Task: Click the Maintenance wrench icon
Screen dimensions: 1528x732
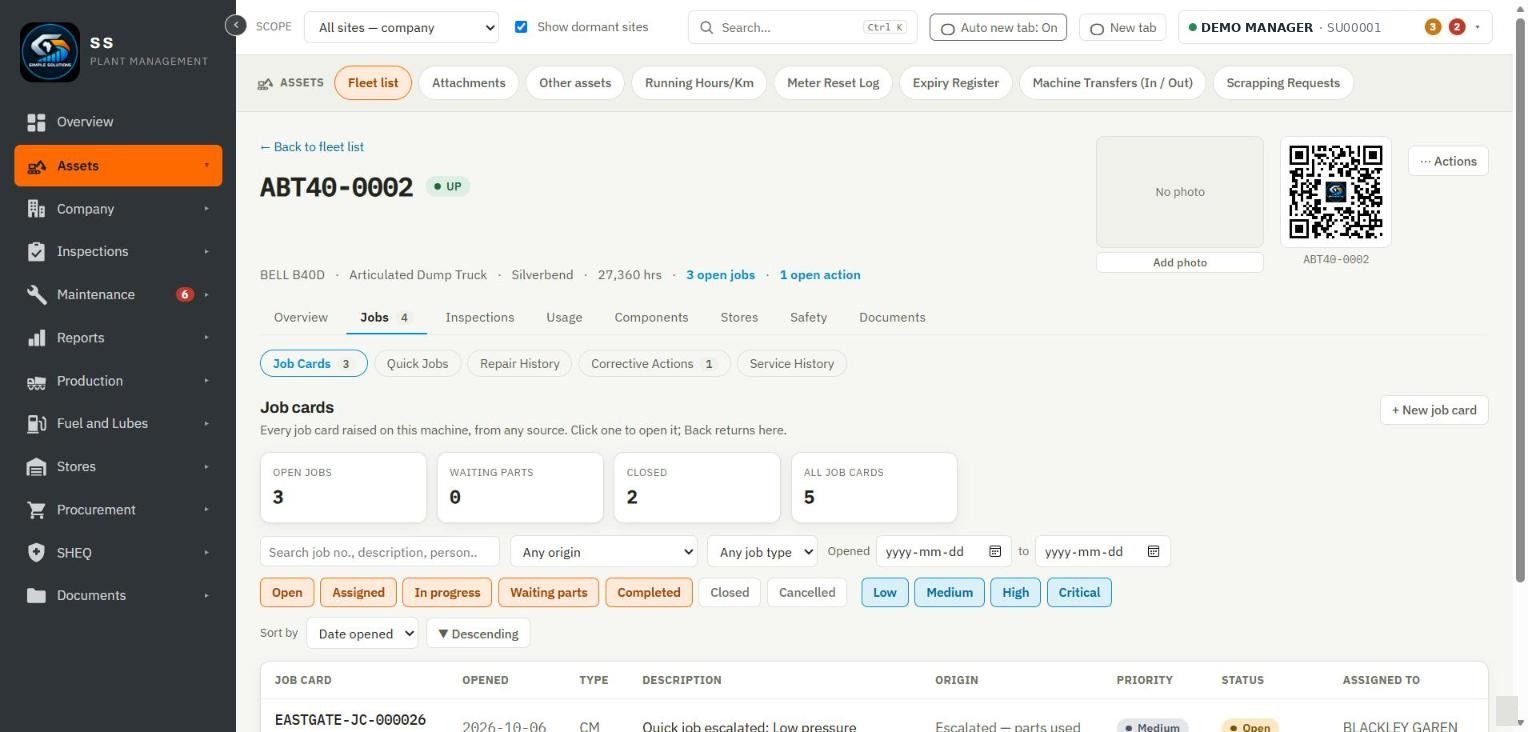Action: [37, 295]
